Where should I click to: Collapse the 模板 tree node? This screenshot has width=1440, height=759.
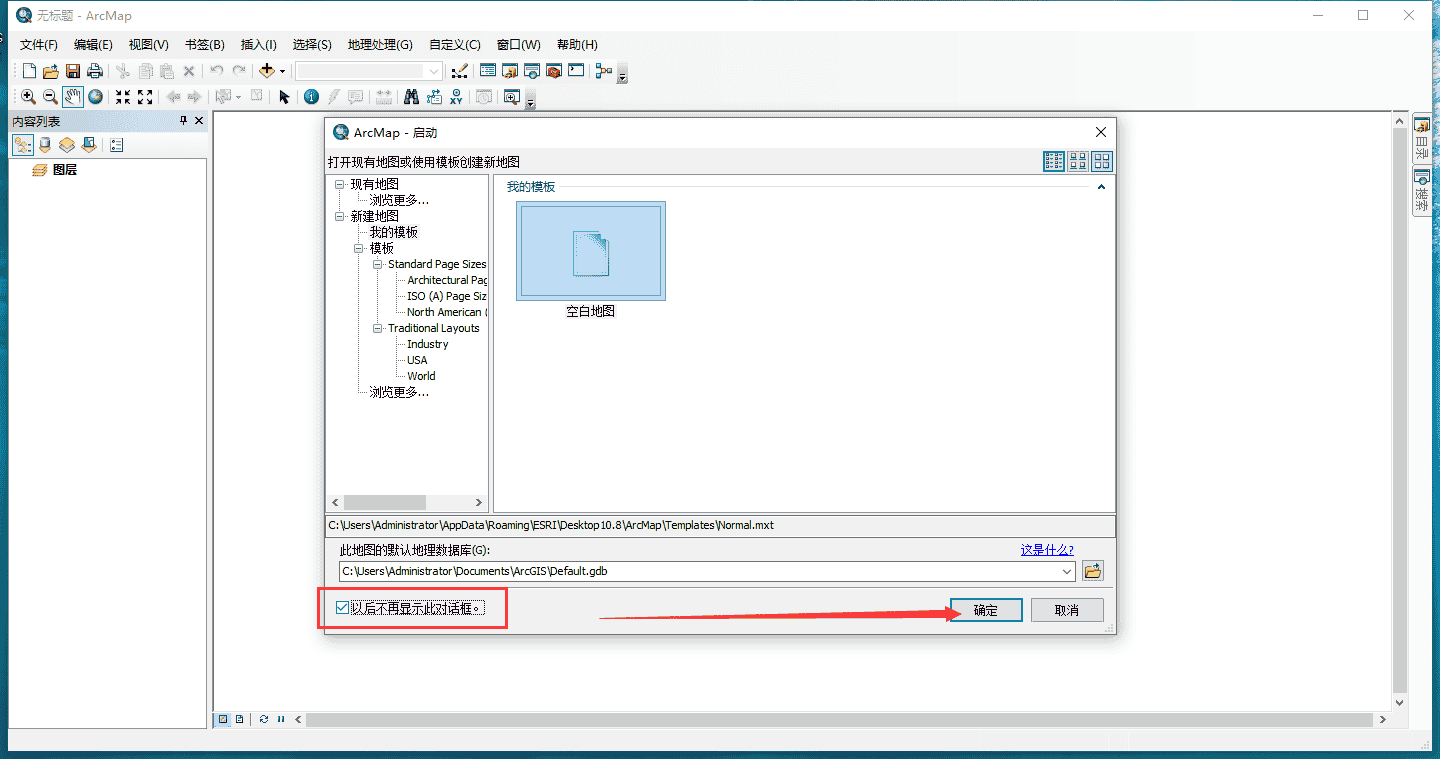(359, 248)
